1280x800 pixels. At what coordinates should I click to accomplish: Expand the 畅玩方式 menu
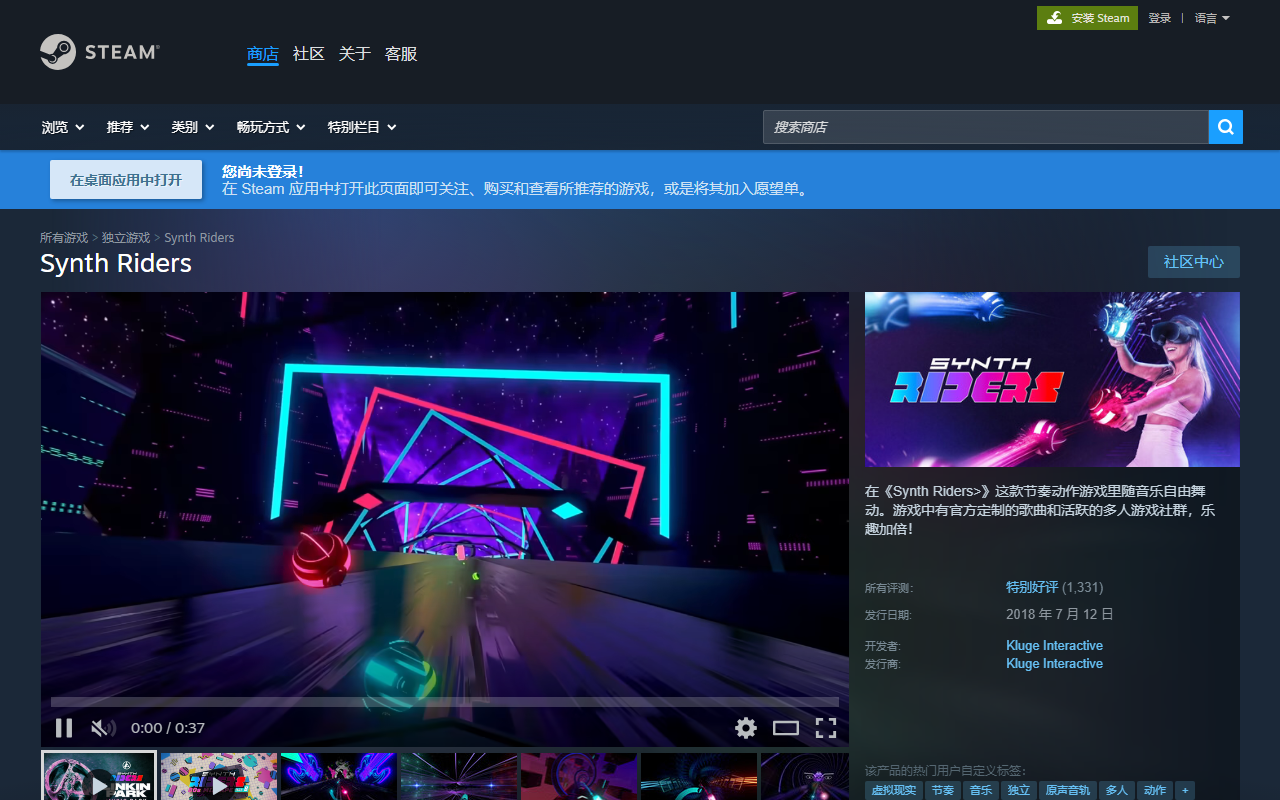271,127
